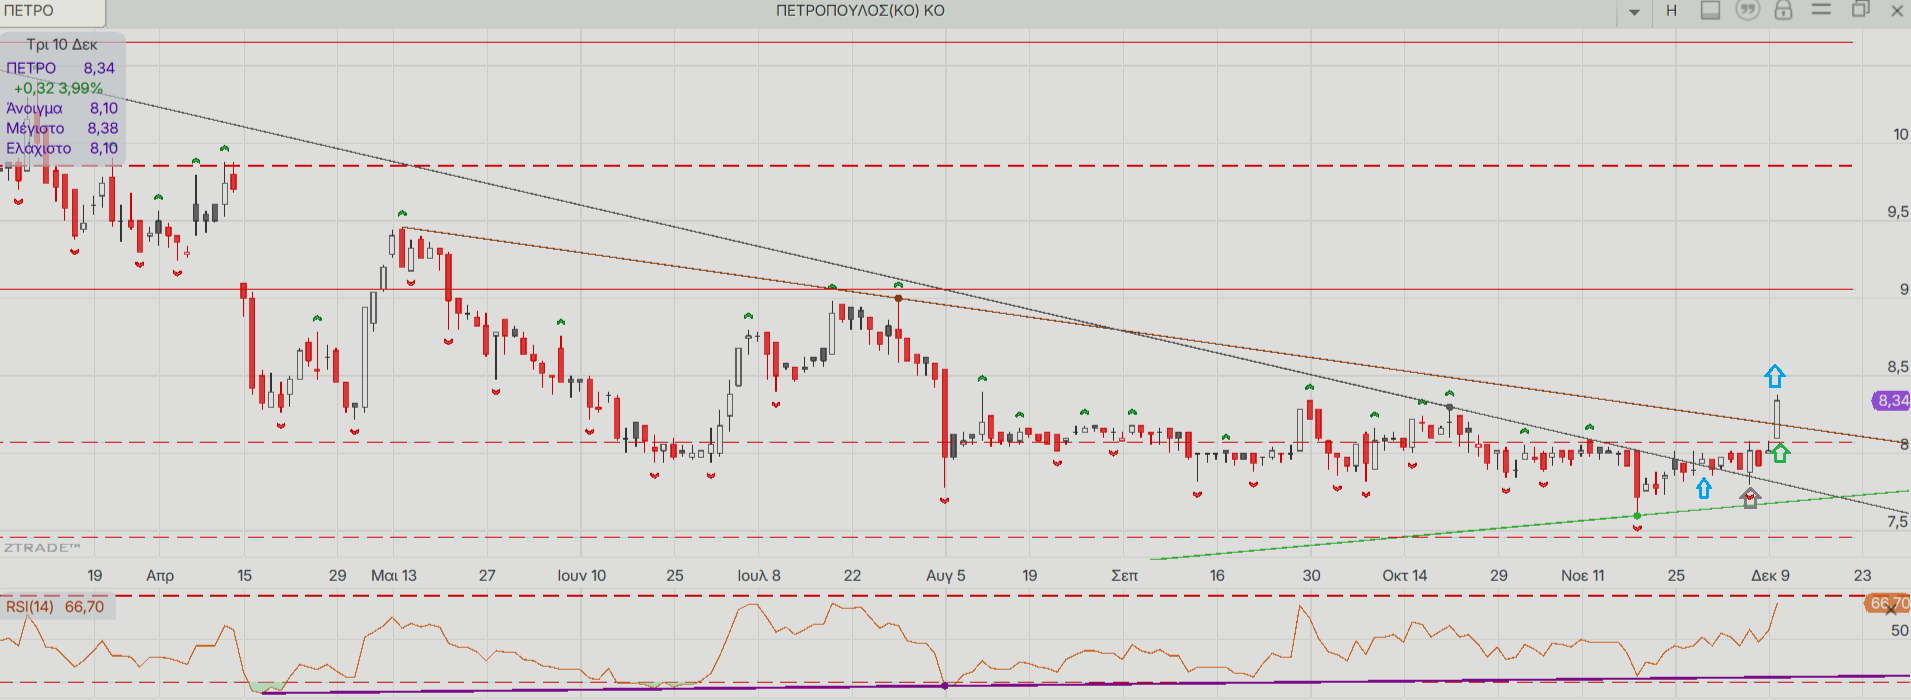Screen dimensions: 1911x700
Task: Click the Αυγ 5 date axis label
Action: coord(946,575)
